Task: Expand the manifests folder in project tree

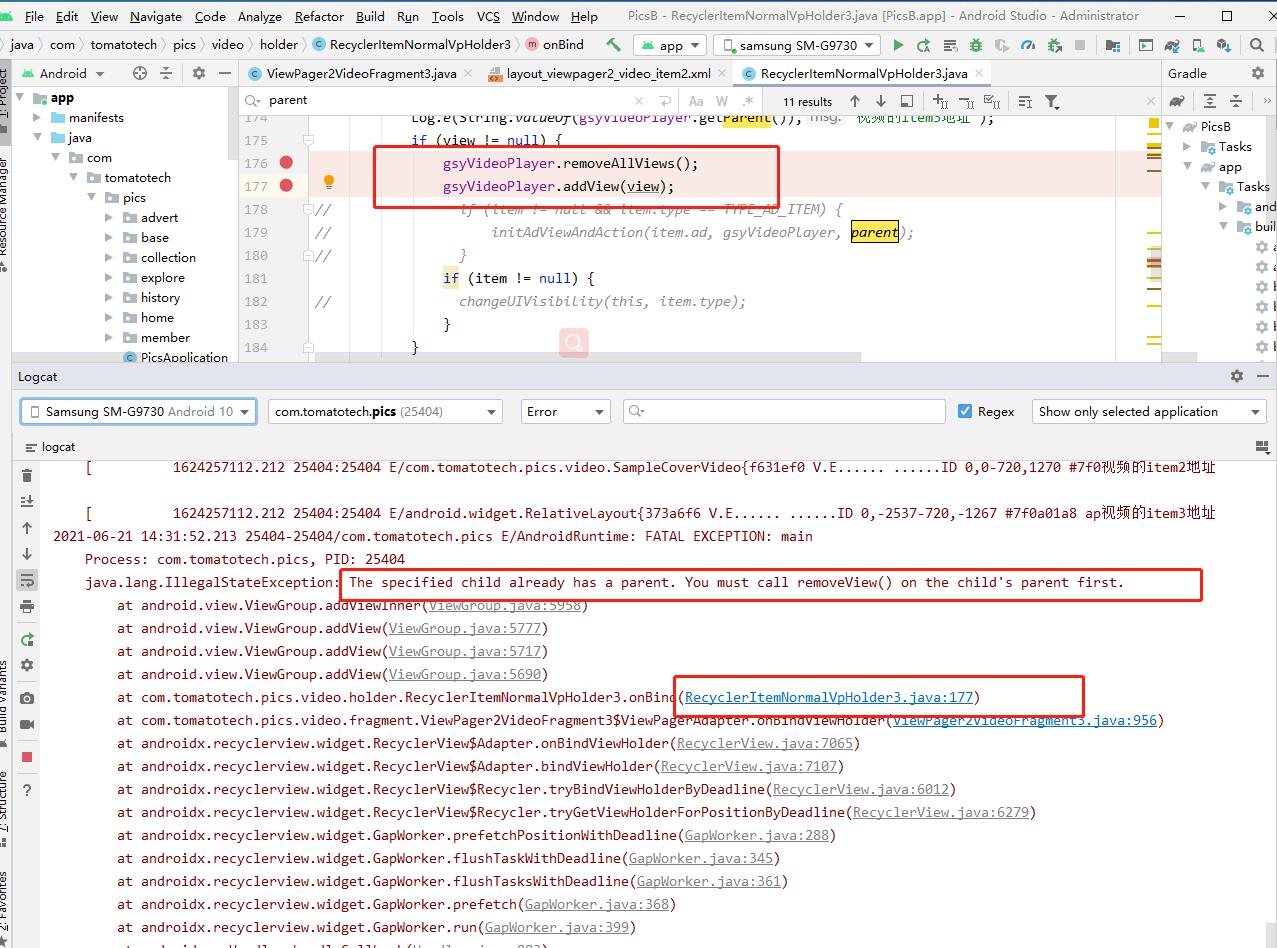Action: pos(37,117)
